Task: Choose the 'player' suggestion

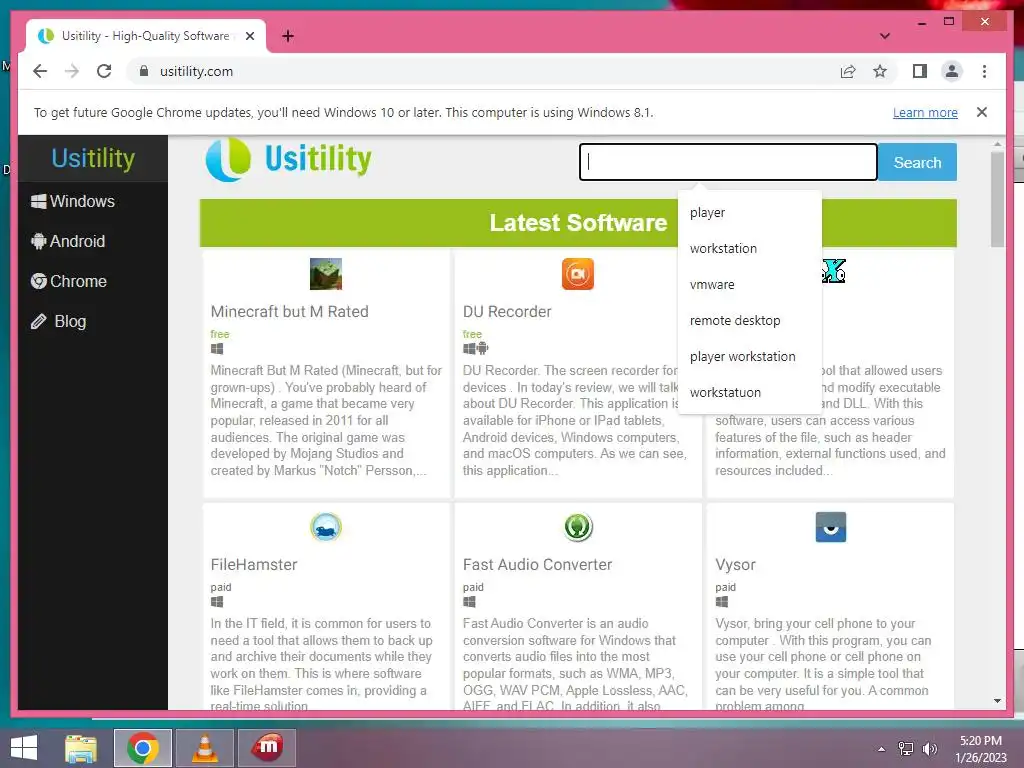Action: pos(750,213)
